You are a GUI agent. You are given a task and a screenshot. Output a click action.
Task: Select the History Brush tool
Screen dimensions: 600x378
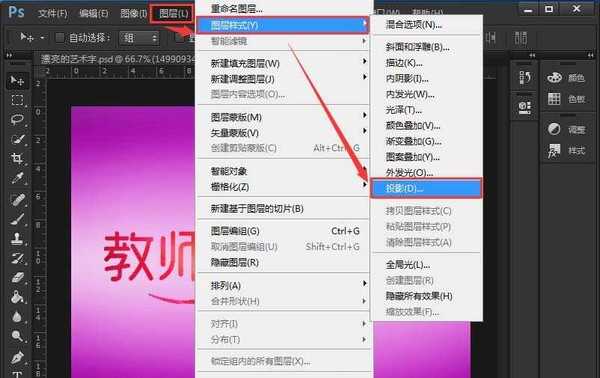pyautogui.click(x=17, y=259)
